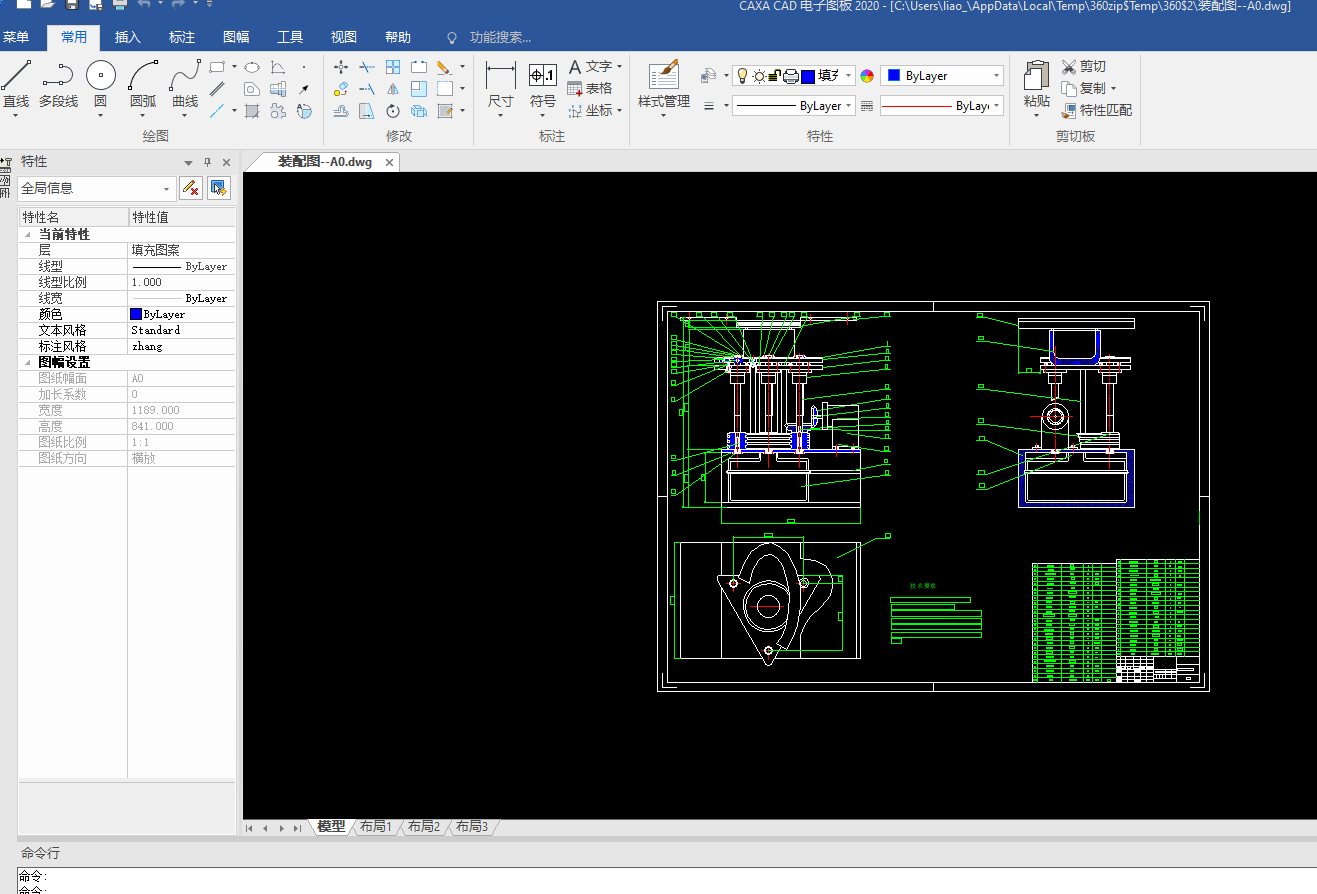Image resolution: width=1317 pixels, height=894 pixels.
Task: Open the layer dropdown showing 填充
Action: coord(794,76)
